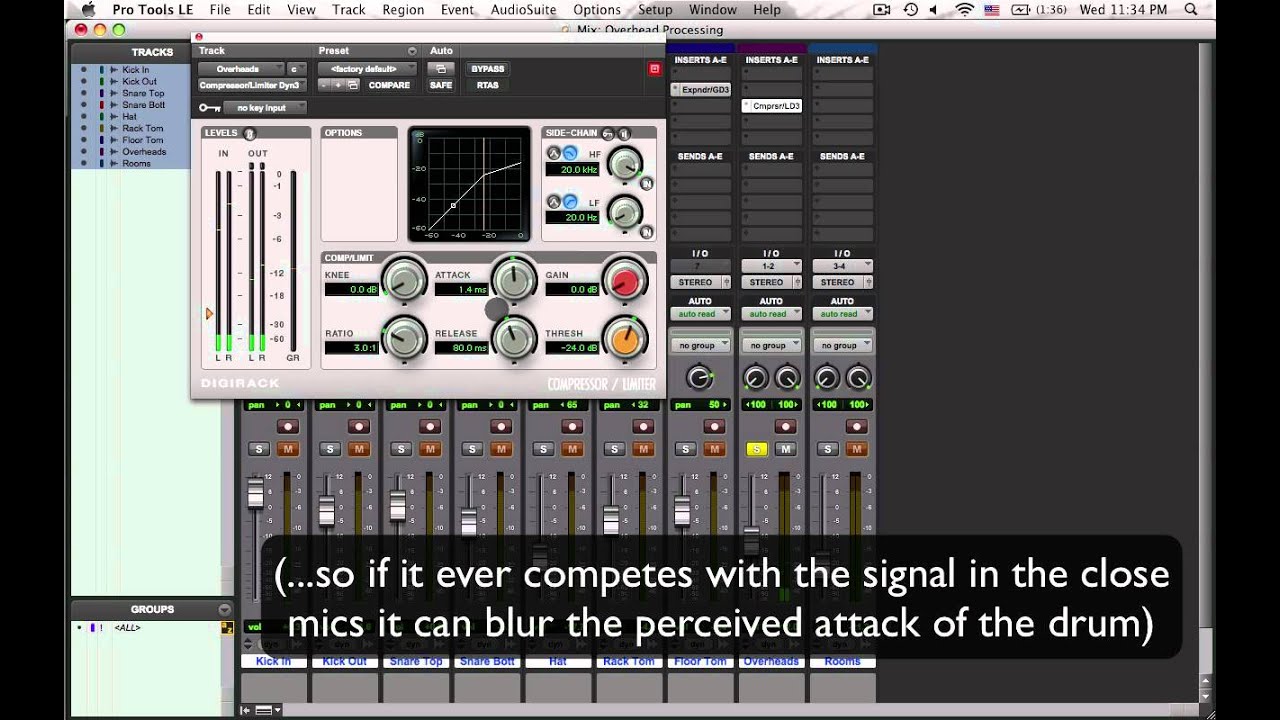The width and height of the screenshot is (1280, 720).
Task: Open Overheads input selector 1-2
Action: point(771,266)
